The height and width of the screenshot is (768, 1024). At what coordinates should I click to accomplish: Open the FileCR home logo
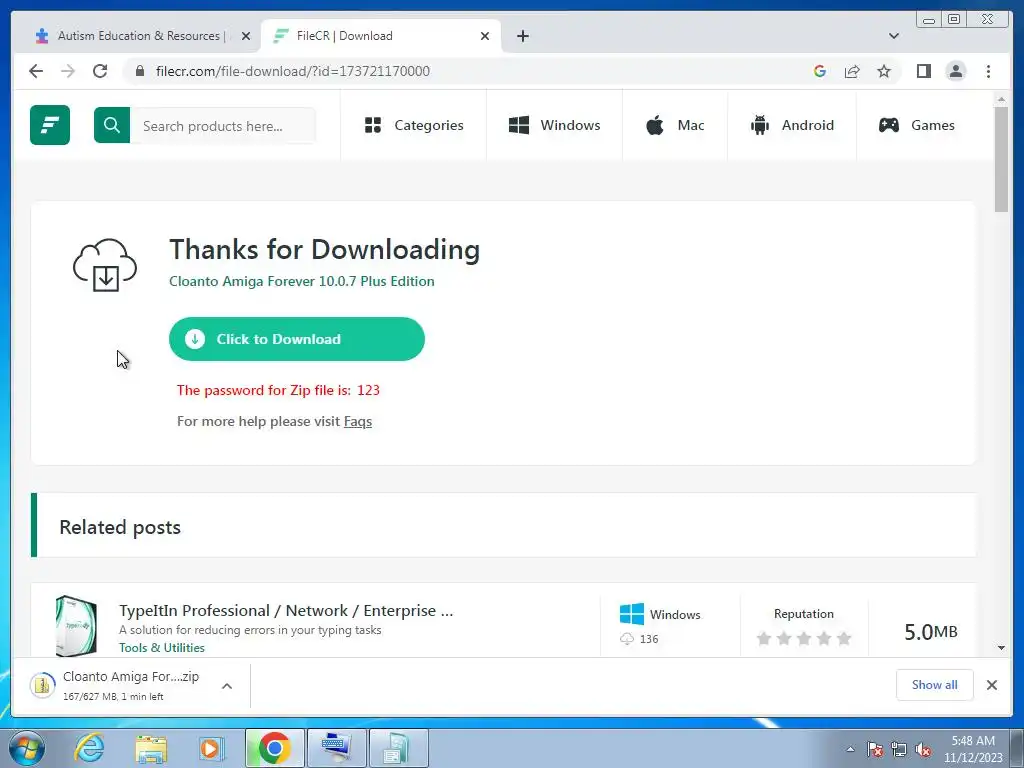coord(50,125)
